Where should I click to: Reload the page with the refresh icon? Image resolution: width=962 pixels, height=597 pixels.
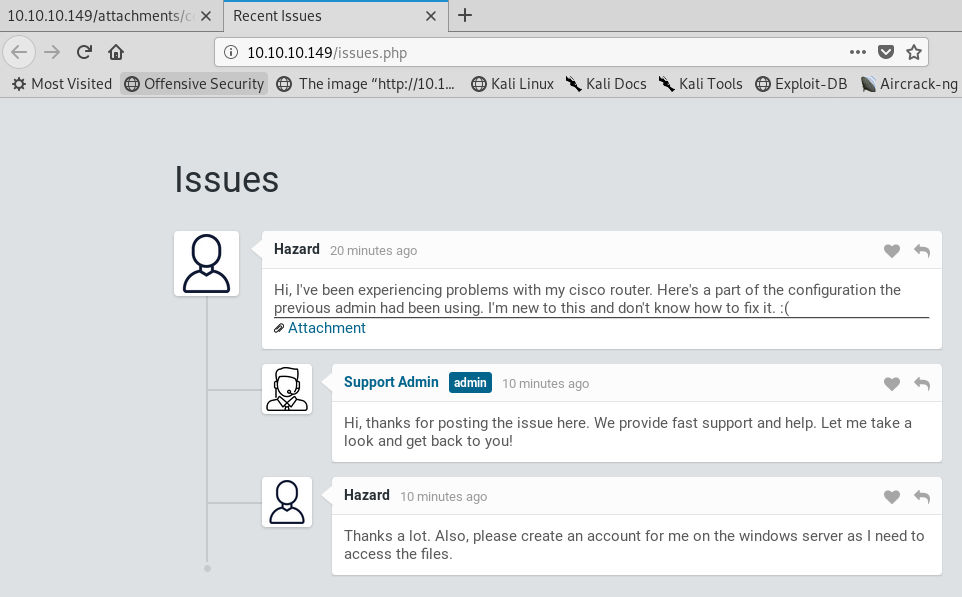coord(84,52)
